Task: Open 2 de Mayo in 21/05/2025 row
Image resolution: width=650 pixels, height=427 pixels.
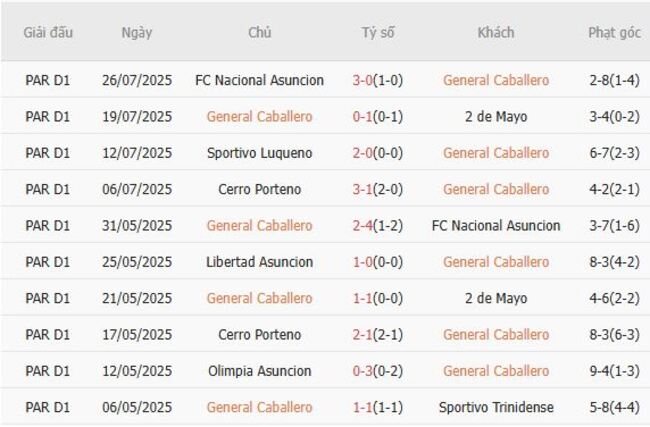Action: (x=496, y=298)
